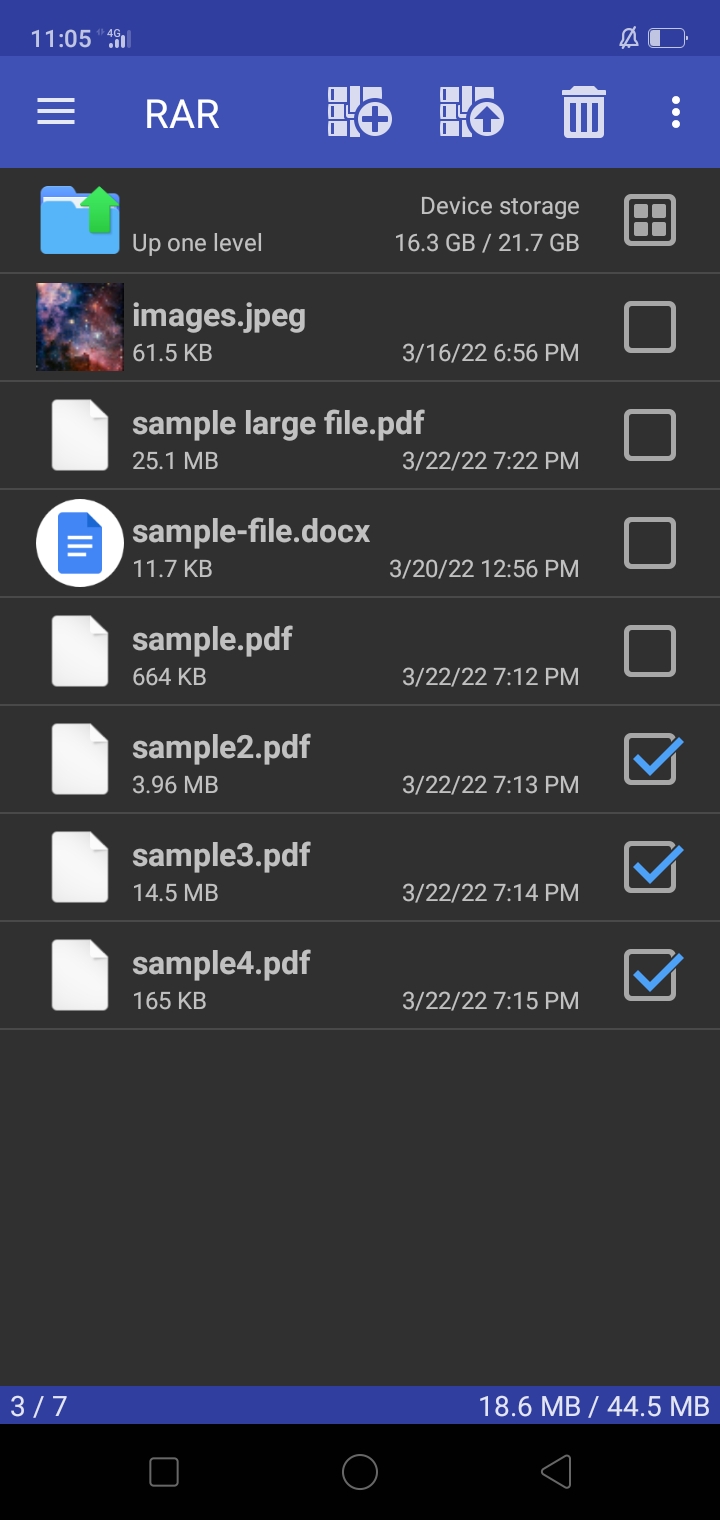720x1520 pixels.
Task: Open the images.jpeg thumbnail
Action: [x=79, y=327]
